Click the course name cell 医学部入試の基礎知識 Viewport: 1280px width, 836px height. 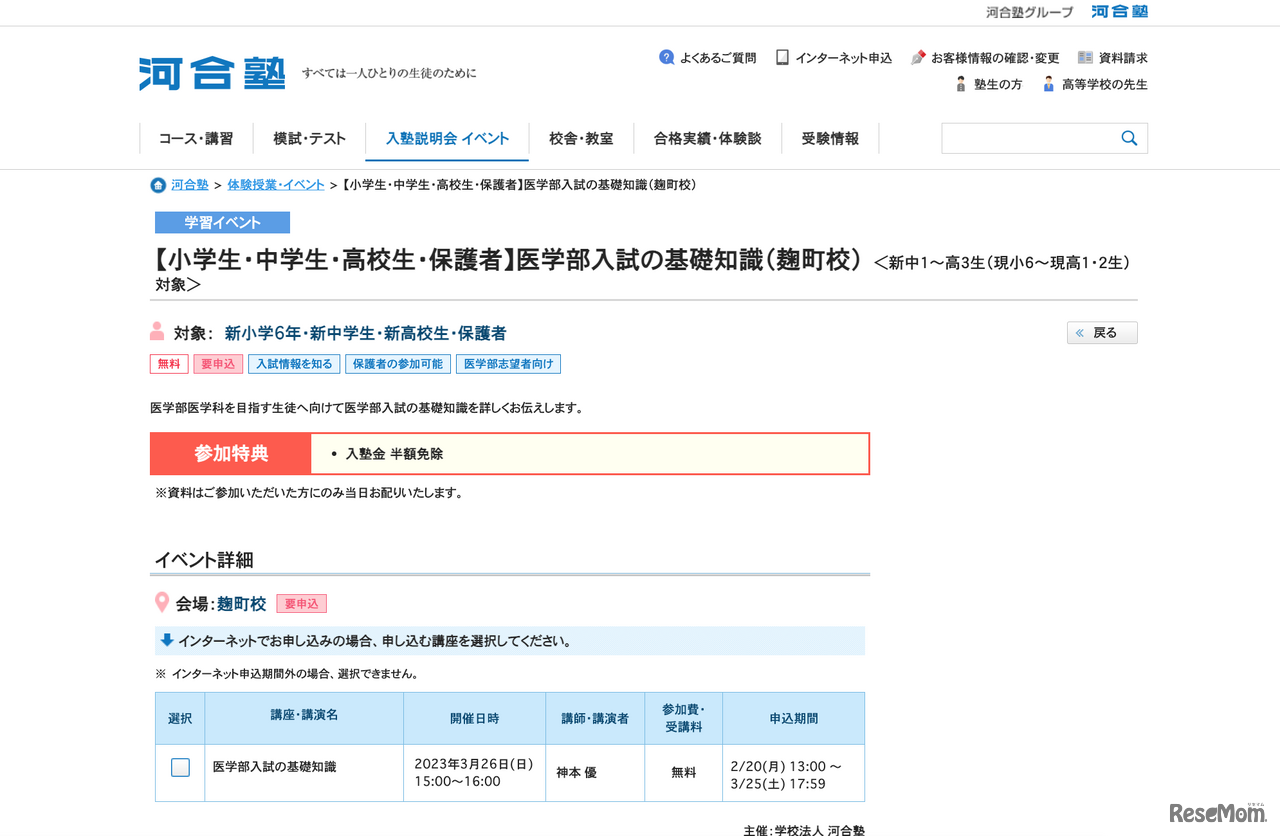coord(304,773)
